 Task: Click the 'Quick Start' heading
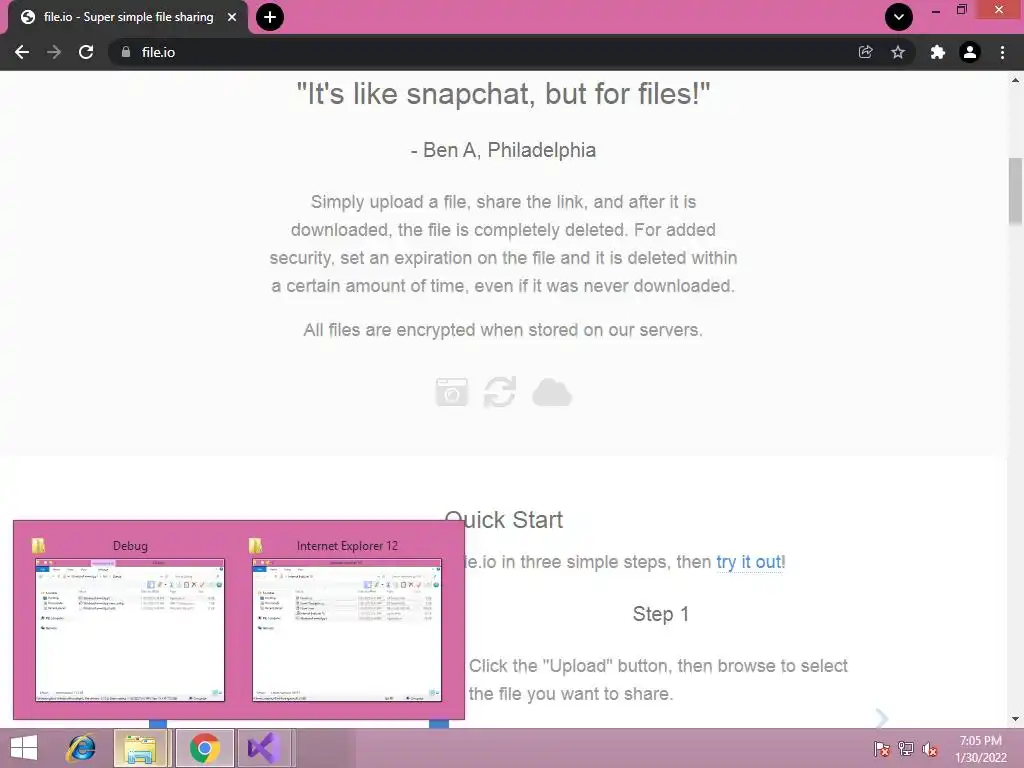click(504, 520)
